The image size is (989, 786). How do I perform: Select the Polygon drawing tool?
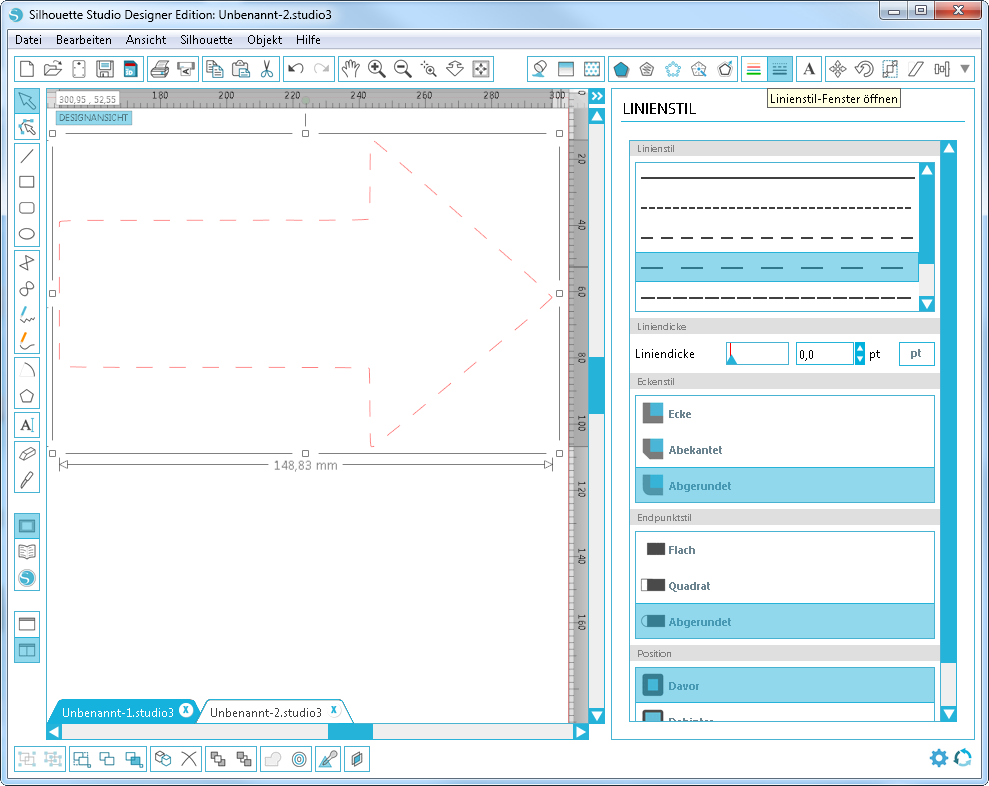(x=27, y=395)
